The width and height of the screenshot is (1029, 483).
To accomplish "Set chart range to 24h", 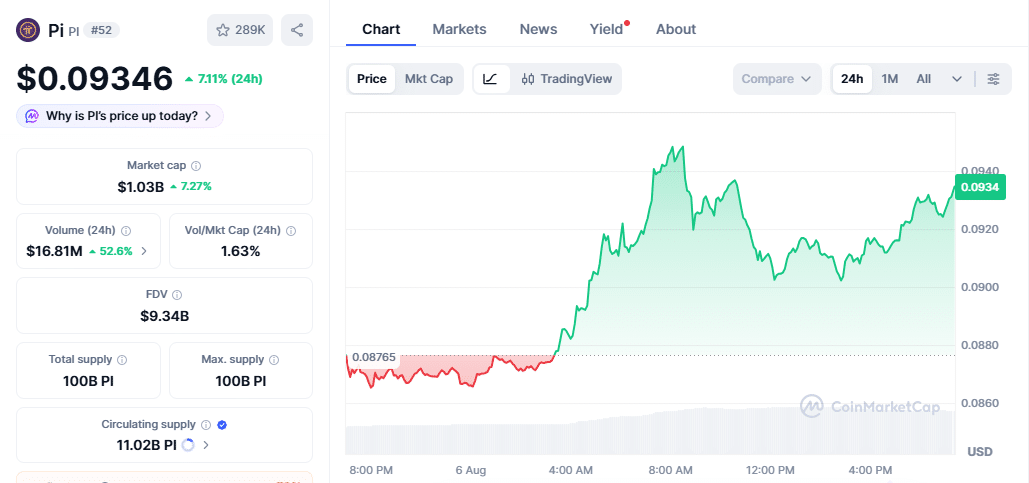I will 852,79.
